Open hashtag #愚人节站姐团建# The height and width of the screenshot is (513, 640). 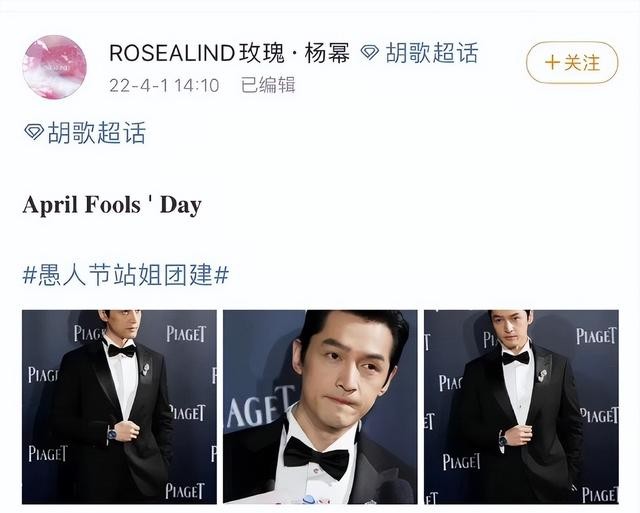tap(126, 275)
